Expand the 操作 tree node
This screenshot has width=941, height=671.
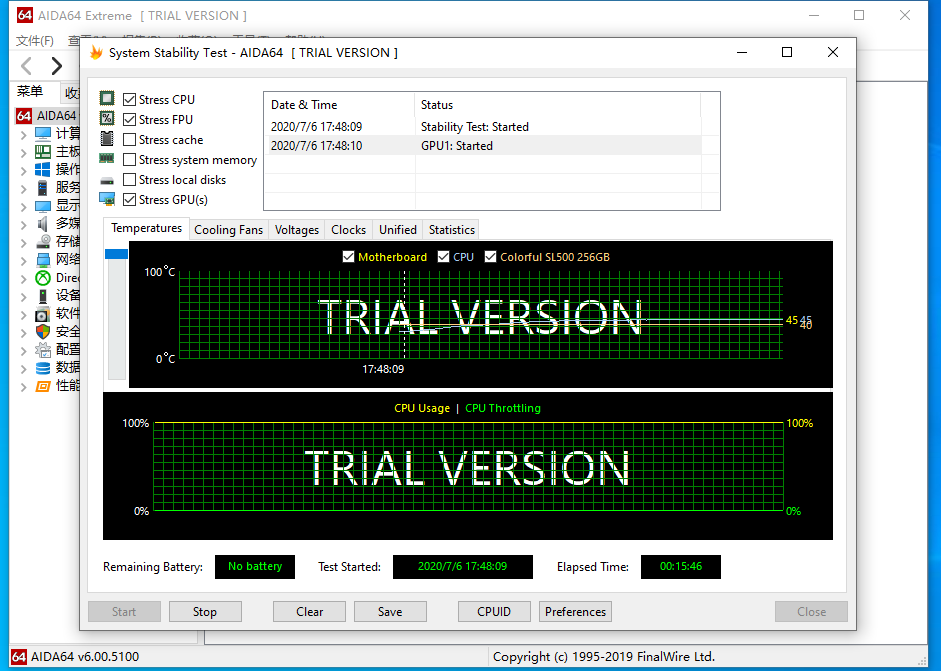click(x=23, y=170)
